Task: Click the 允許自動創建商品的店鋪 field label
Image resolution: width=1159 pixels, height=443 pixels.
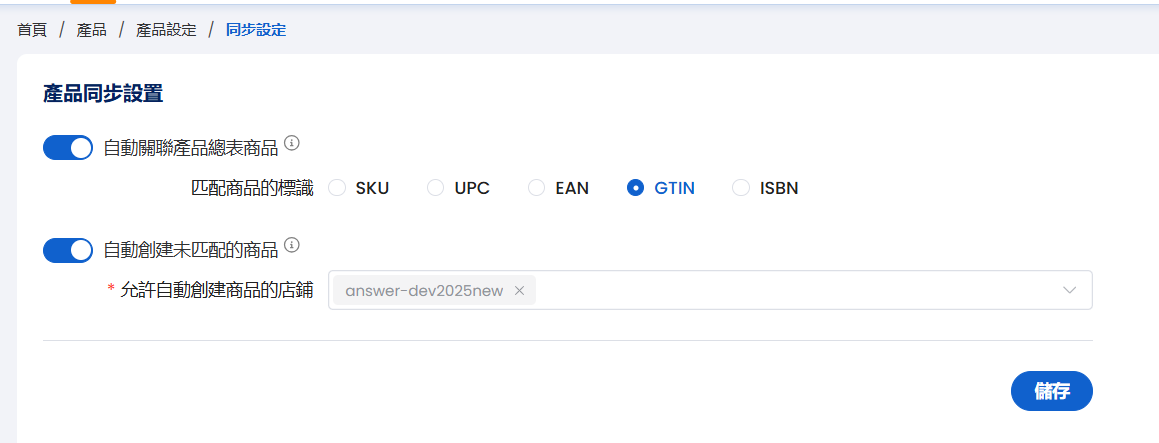Action: coord(216,291)
